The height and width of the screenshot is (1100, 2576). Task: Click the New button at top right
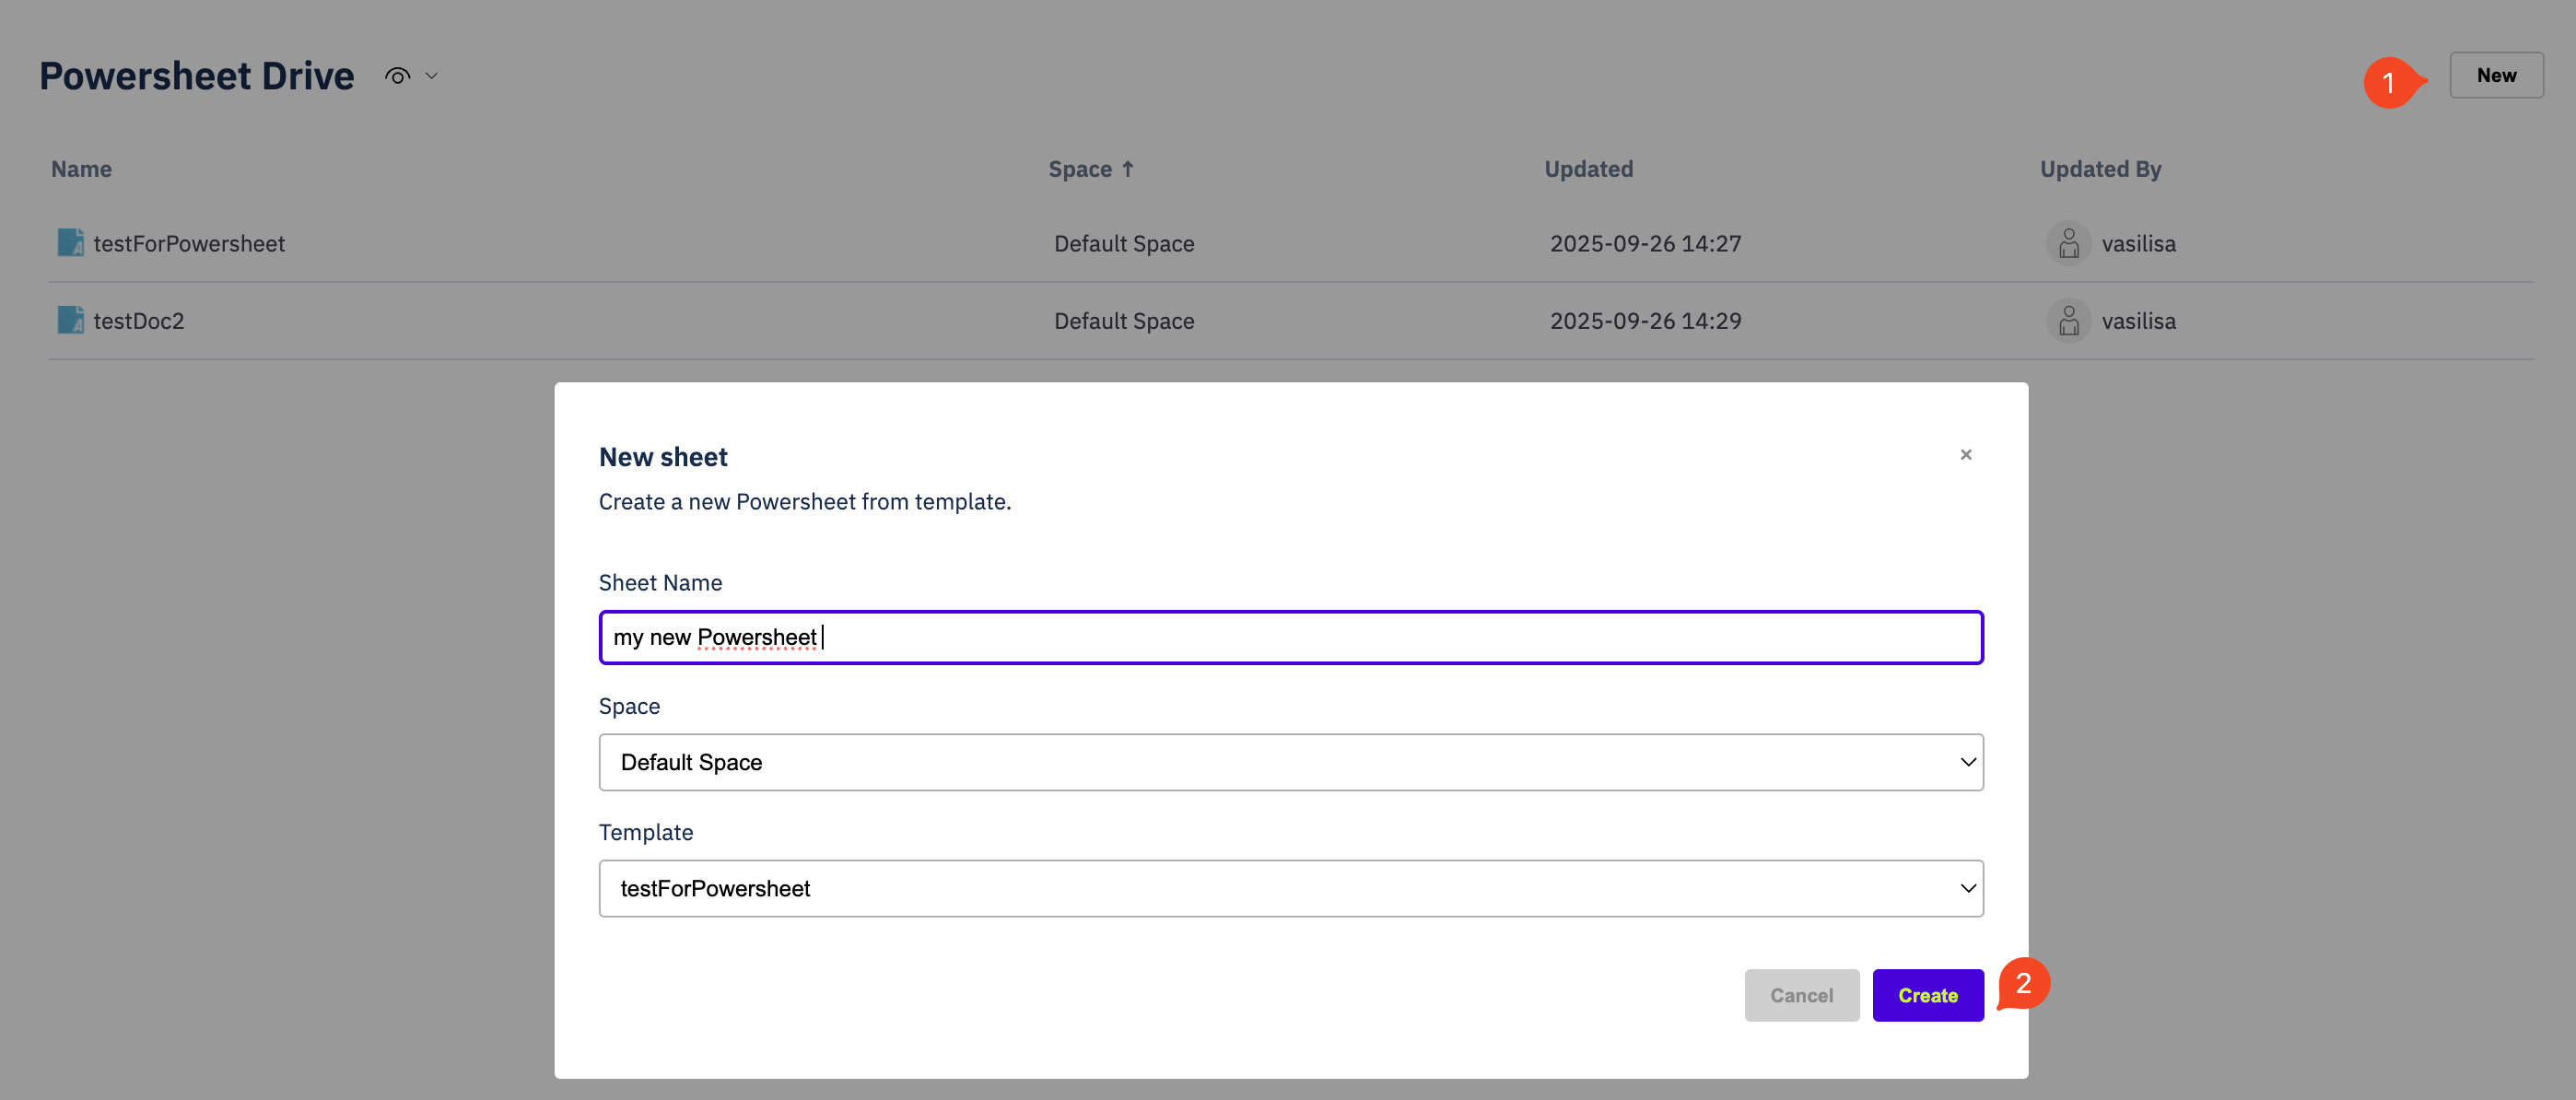click(x=2495, y=75)
